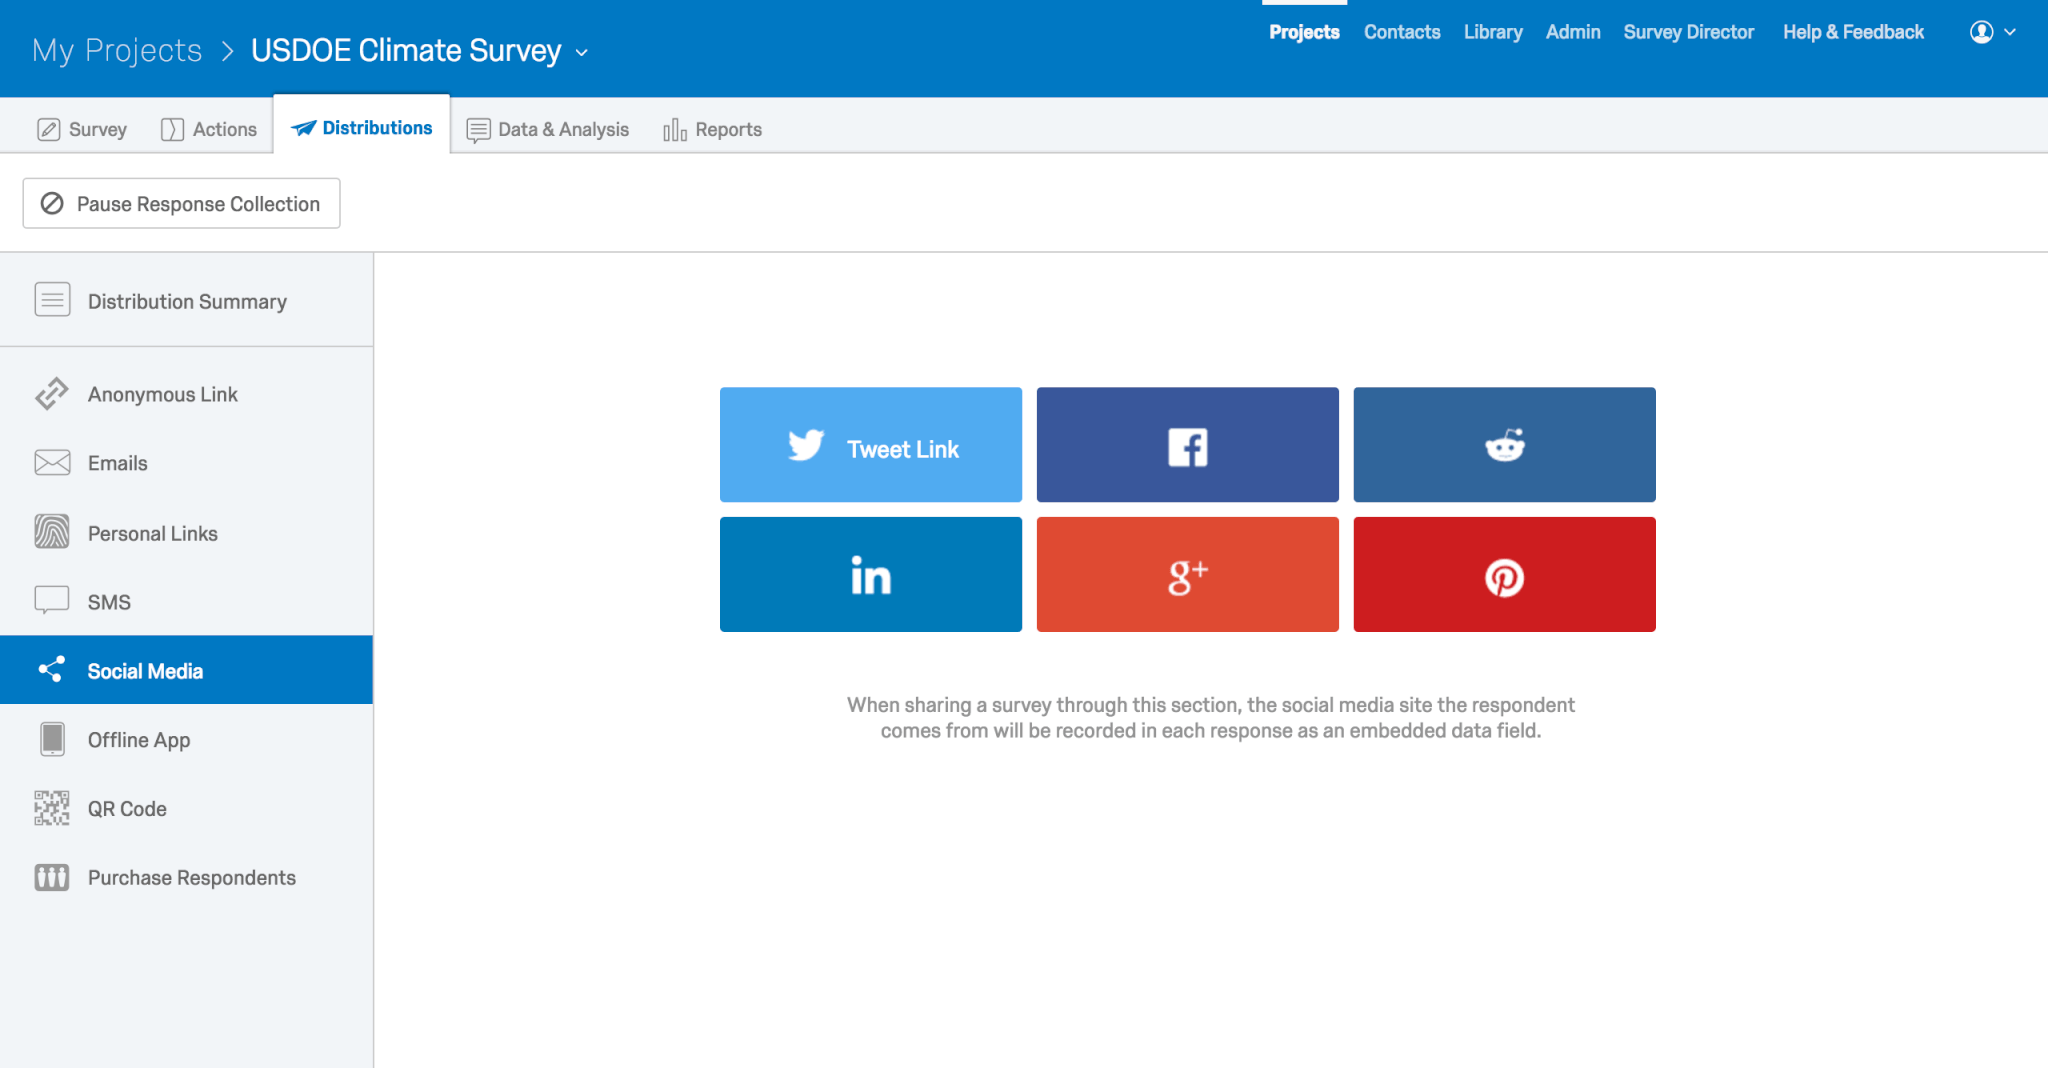Image resolution: width=2048 pixels, height=1068 pixels.
Task: Click the Offline App tablet icon
Action: click(52, 739)
